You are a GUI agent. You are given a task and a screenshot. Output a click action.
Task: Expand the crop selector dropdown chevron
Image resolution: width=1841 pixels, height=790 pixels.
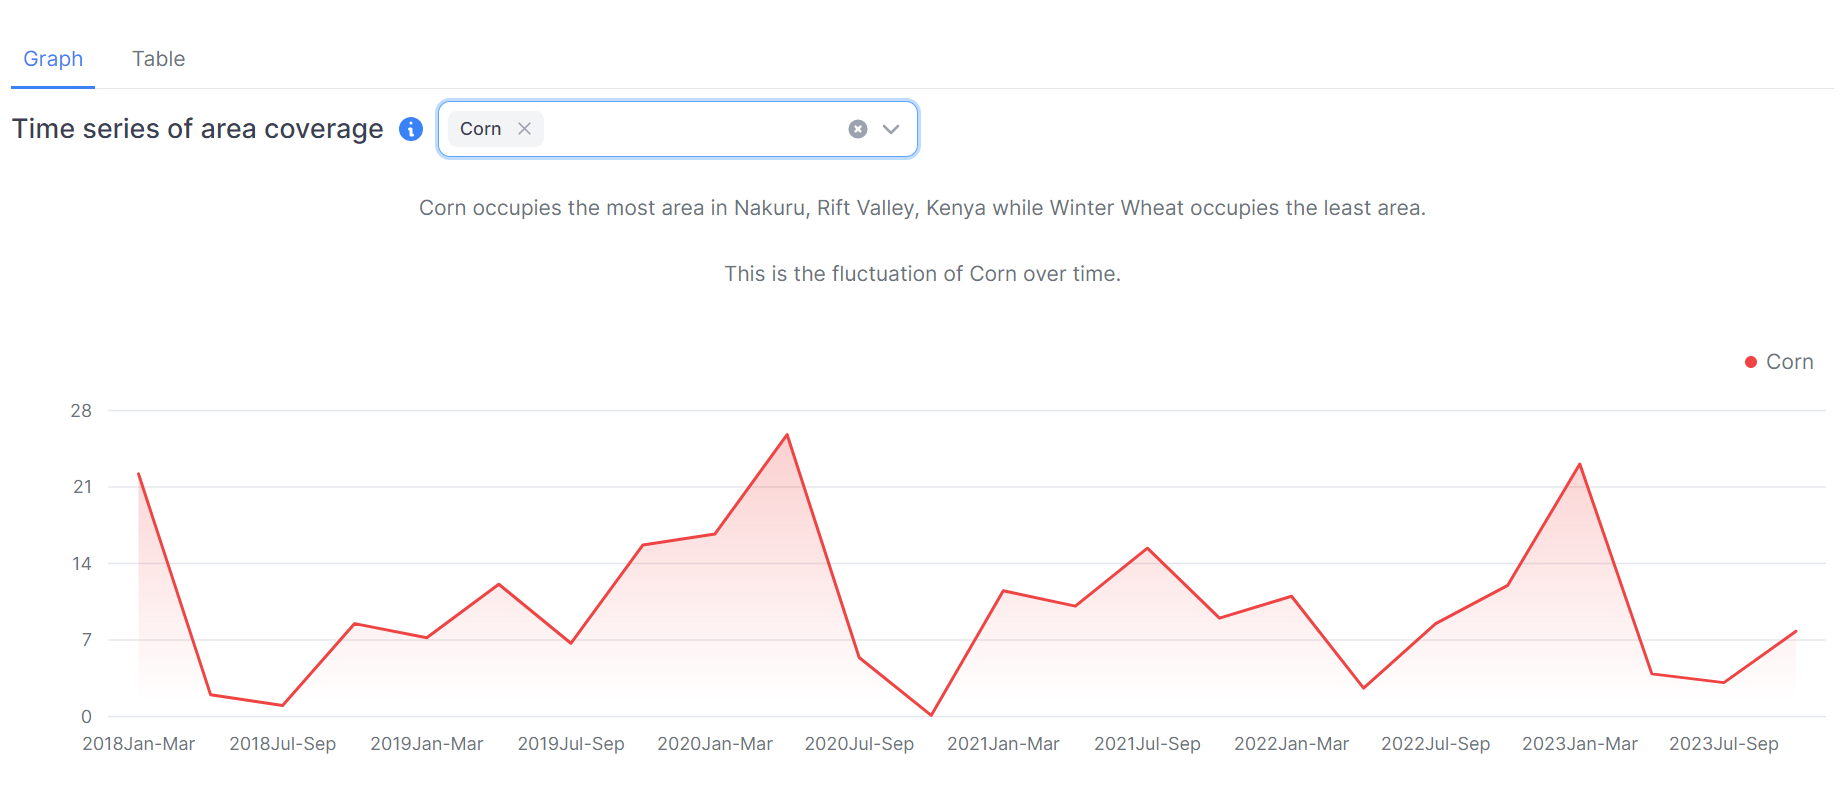point(891,129)
